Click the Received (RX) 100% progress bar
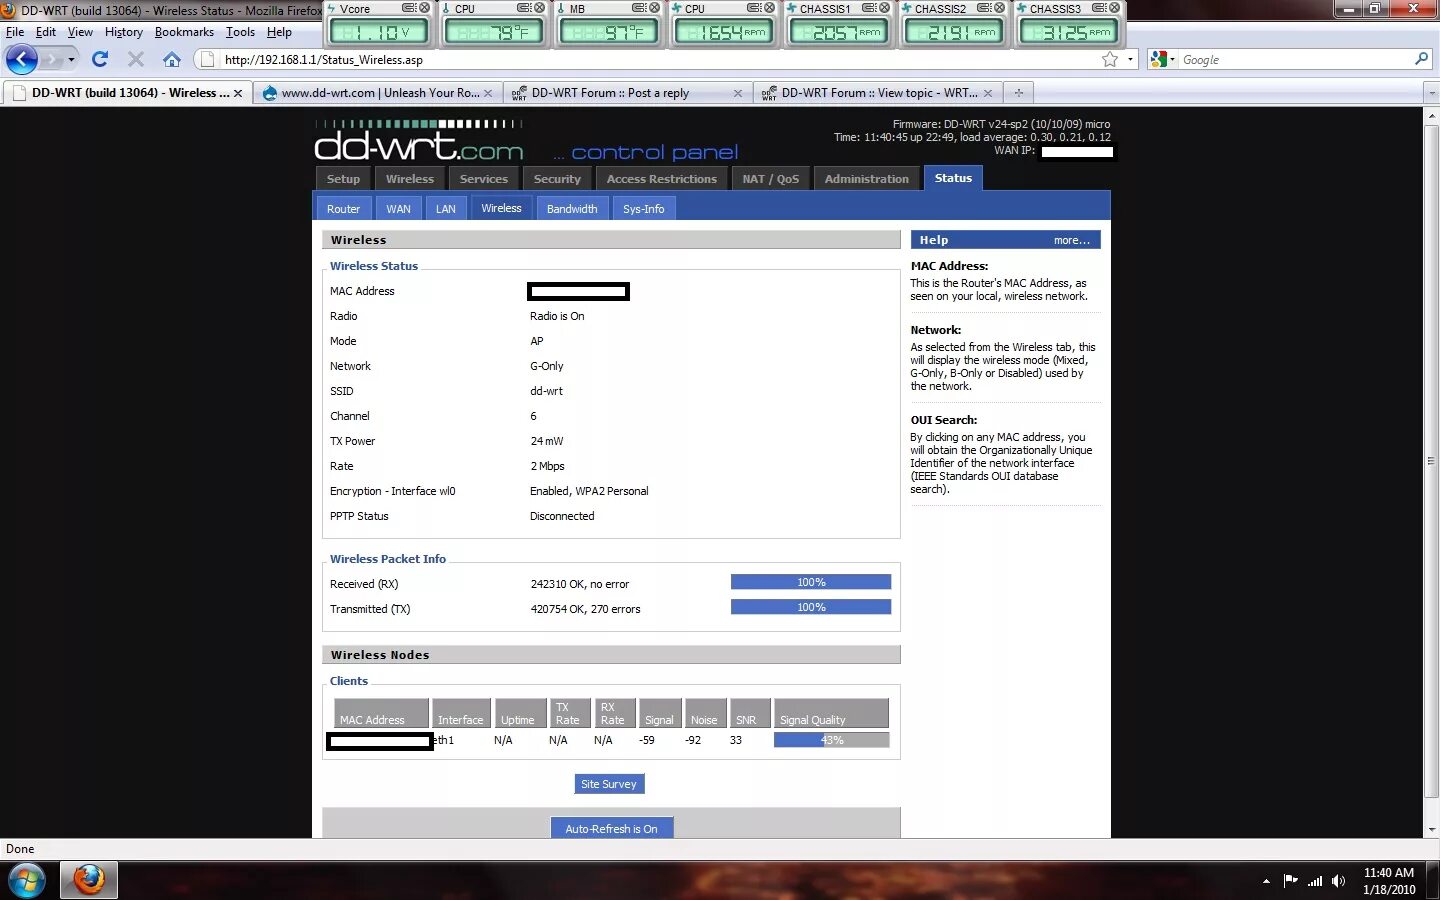Image resolution: width=1440 pixels, height=900 pixels. click(x=811, y=582)
